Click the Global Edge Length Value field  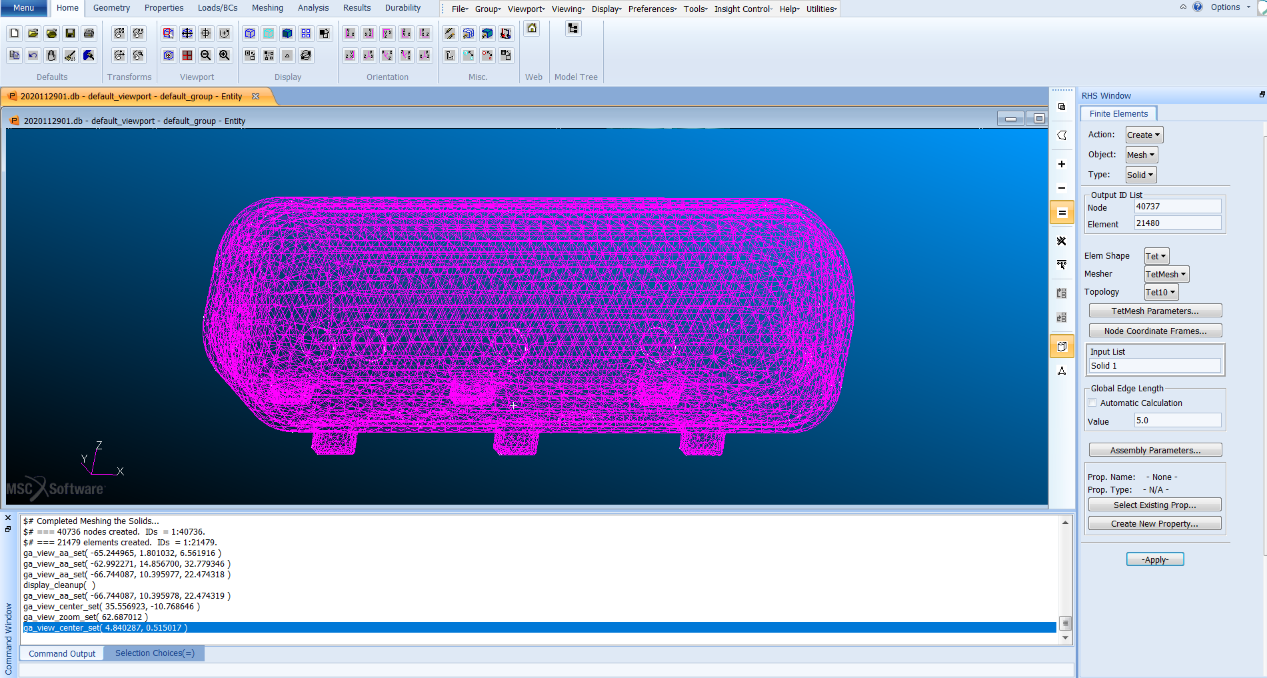pos(1177,421)
